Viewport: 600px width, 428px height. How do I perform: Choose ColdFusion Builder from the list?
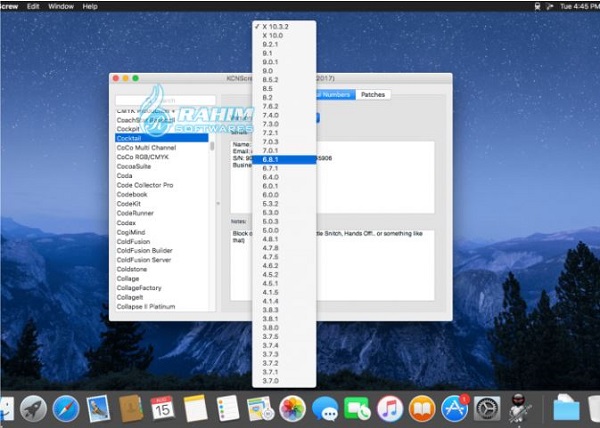(160, 250)
